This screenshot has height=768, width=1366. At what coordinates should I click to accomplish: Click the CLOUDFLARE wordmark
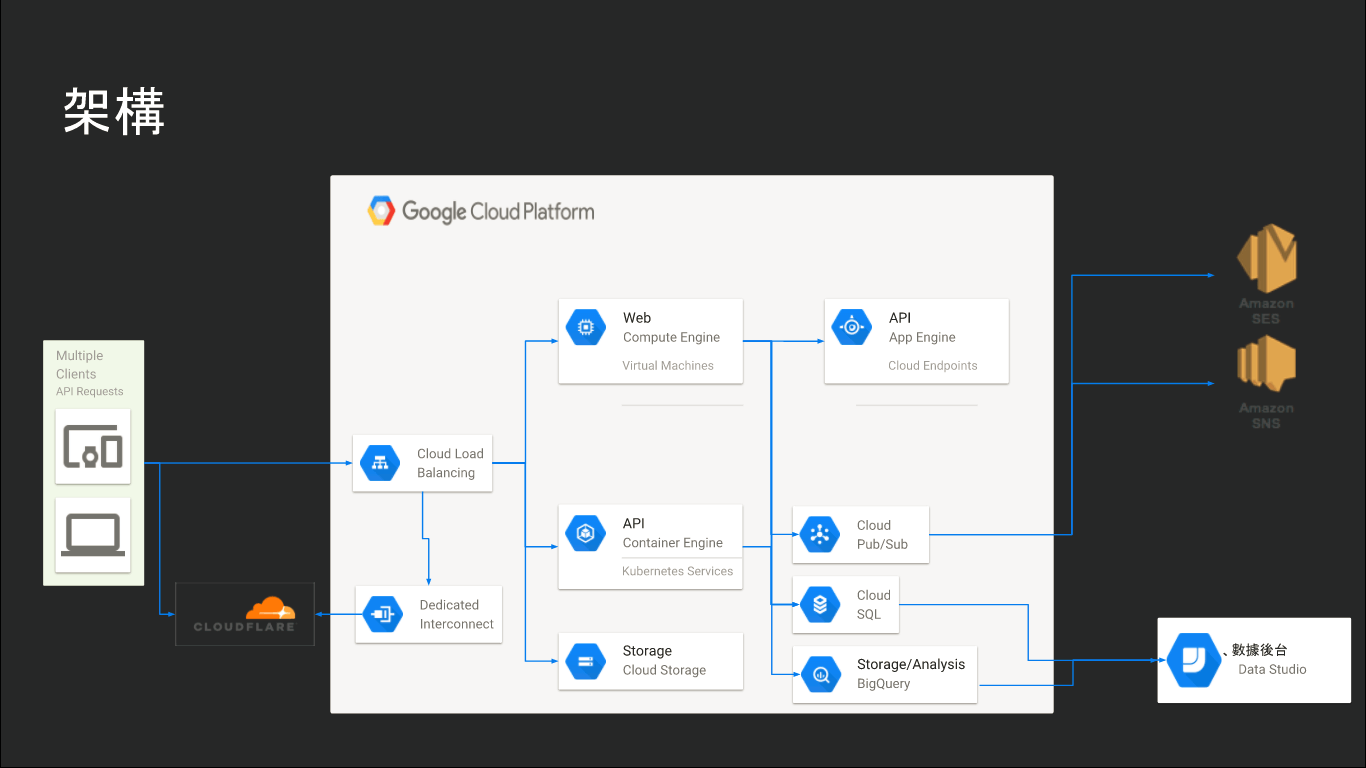click(244, 627)
